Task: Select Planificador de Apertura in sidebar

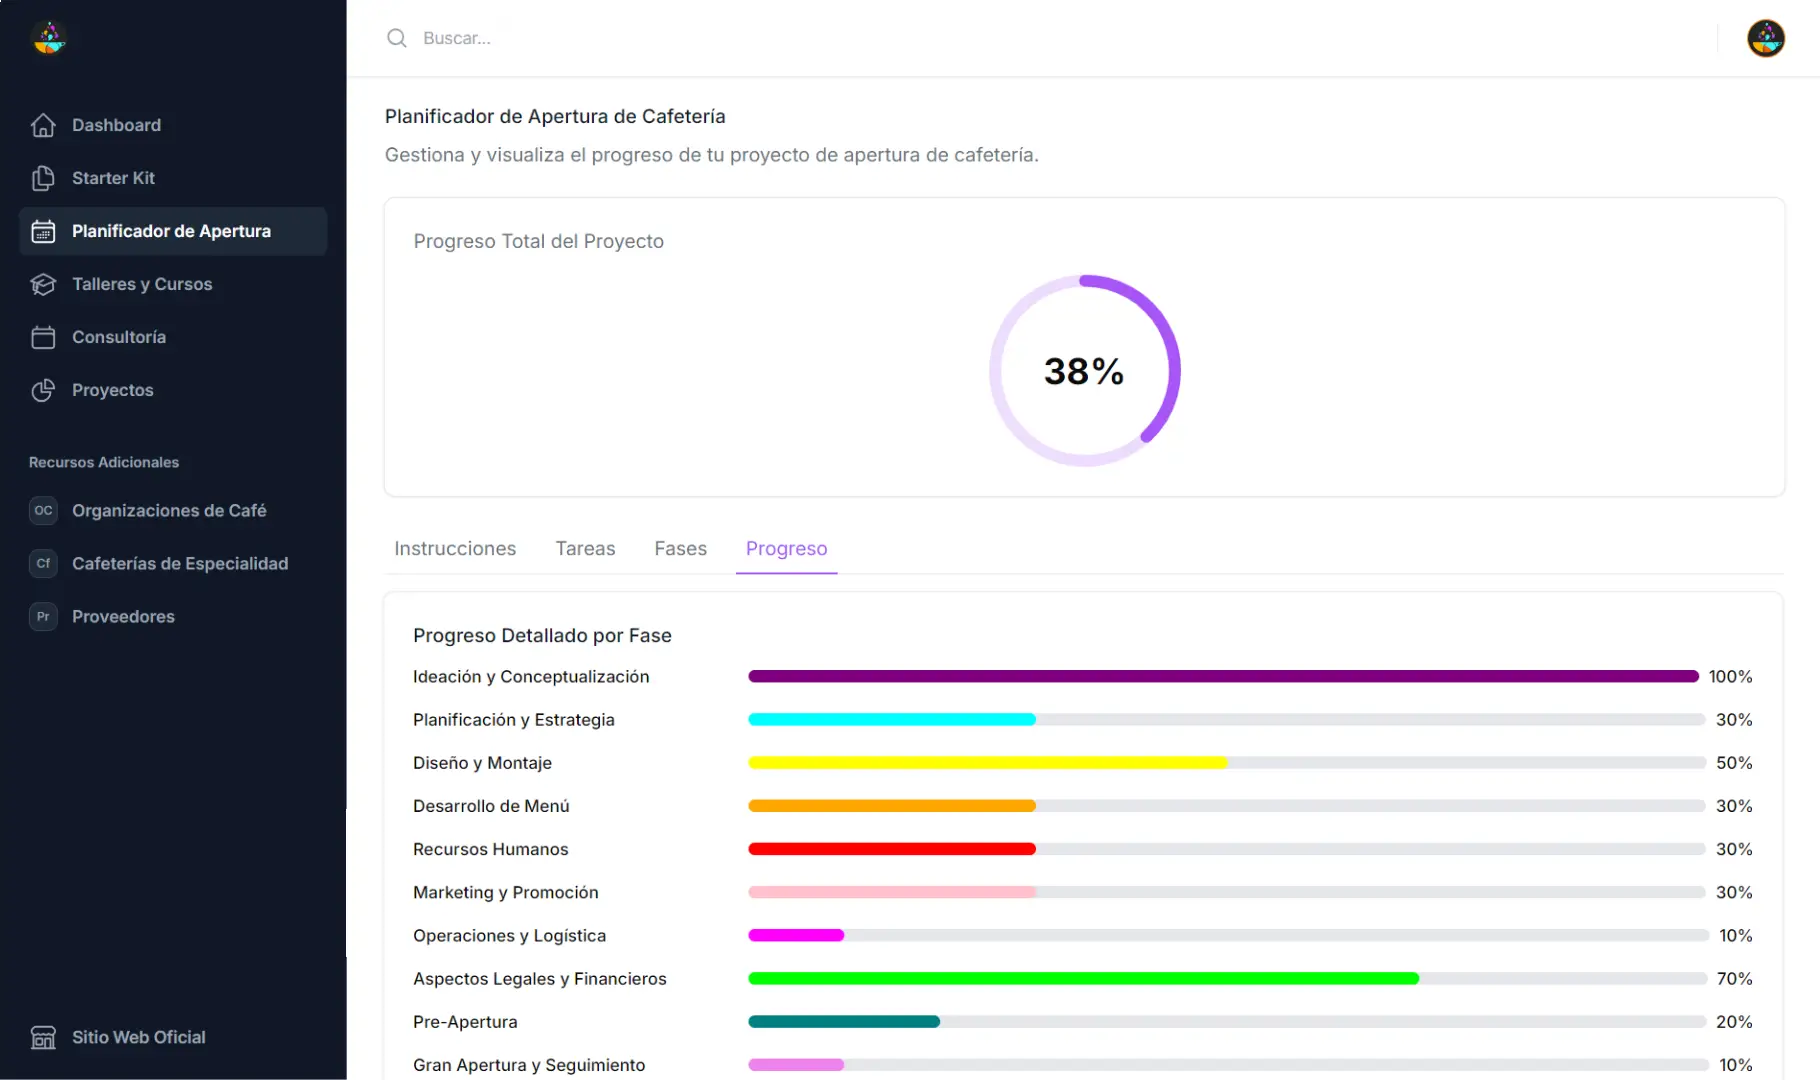Action: [171, 231]
